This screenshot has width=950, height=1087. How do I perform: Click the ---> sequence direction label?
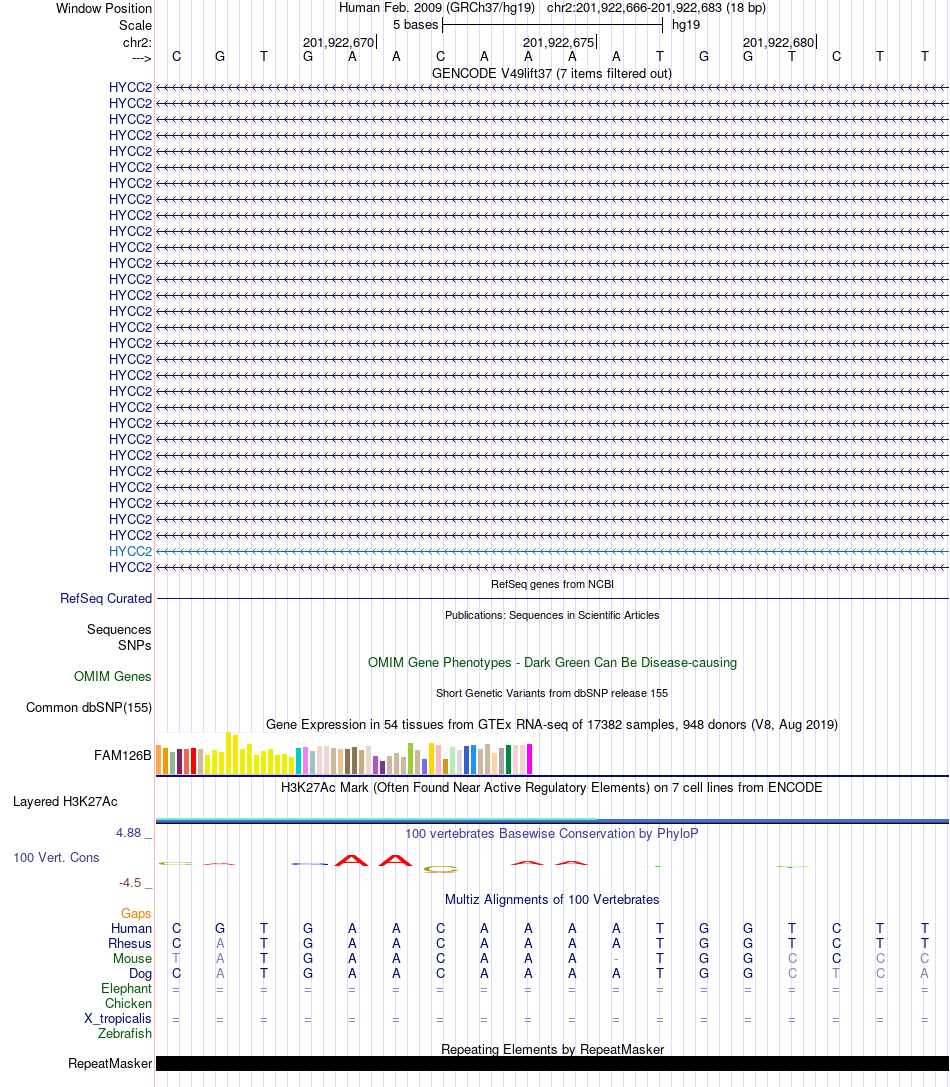(x=141, y=58)
